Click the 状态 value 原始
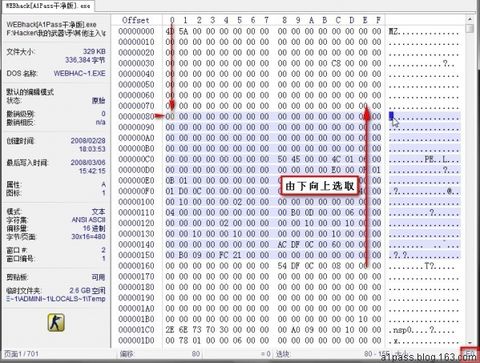The image size is (480, 363). tap(99, 101)
